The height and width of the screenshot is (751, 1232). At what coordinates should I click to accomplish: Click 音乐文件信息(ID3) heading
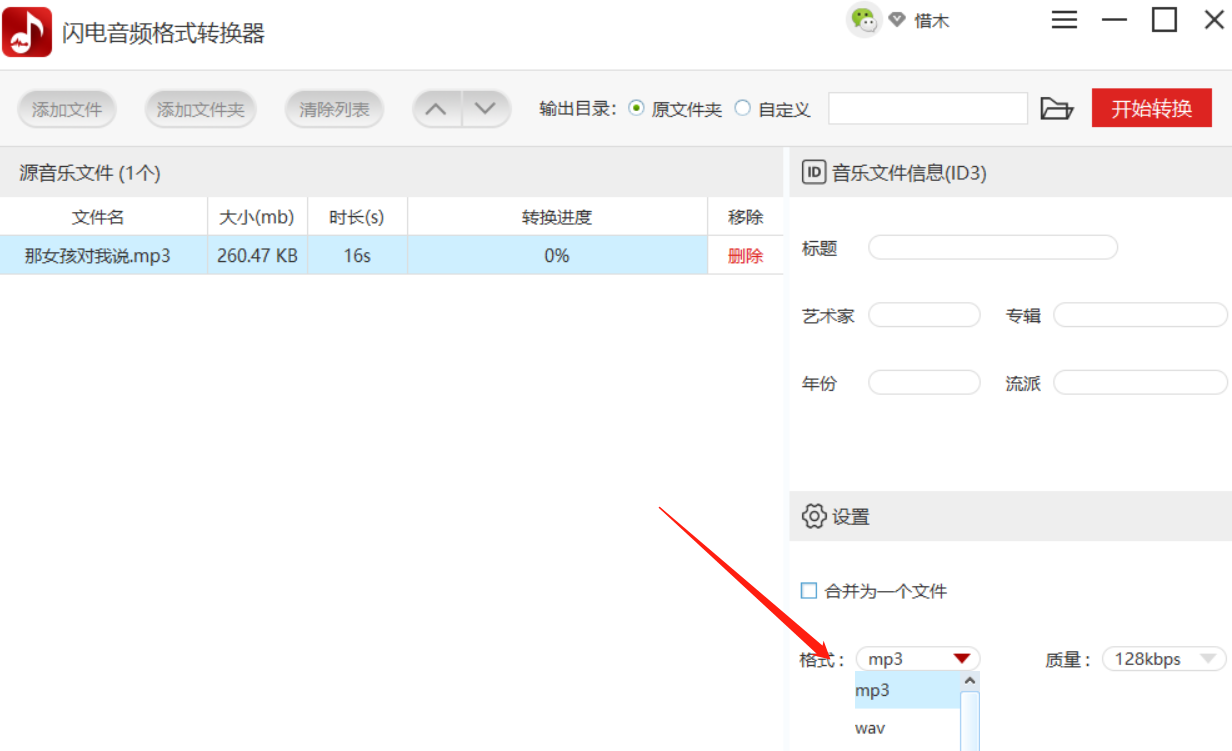point(909,173)
